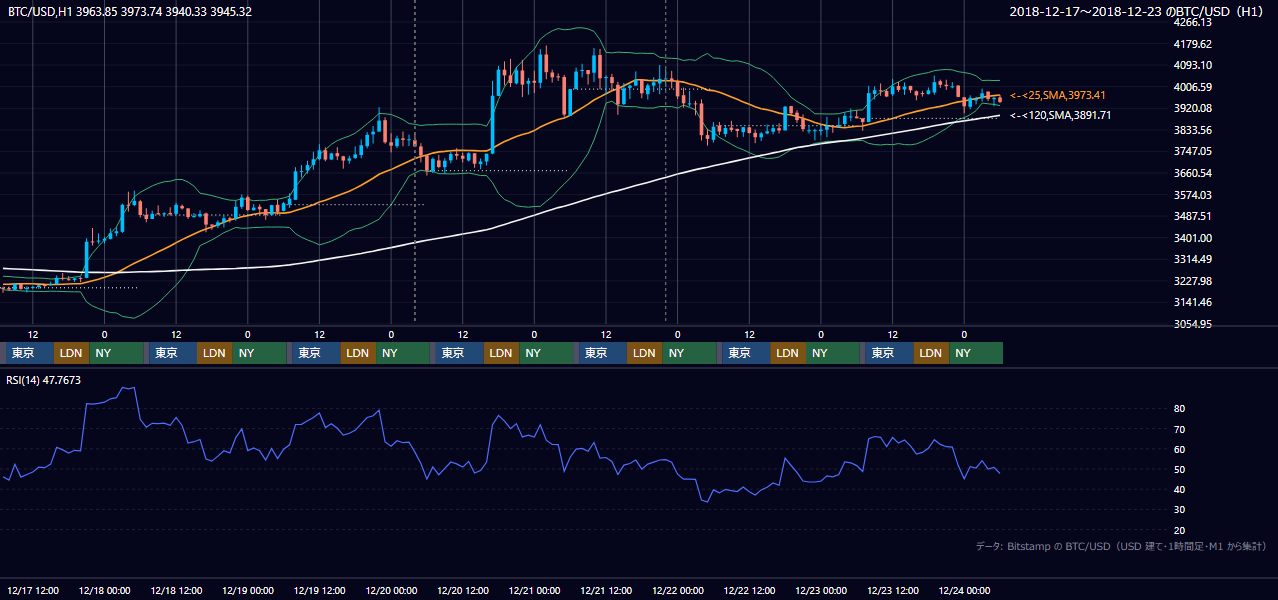The height and width of the screenshot is (600, 1278).
Task: Click RSI scale value 80
Action: (1180, 409)
